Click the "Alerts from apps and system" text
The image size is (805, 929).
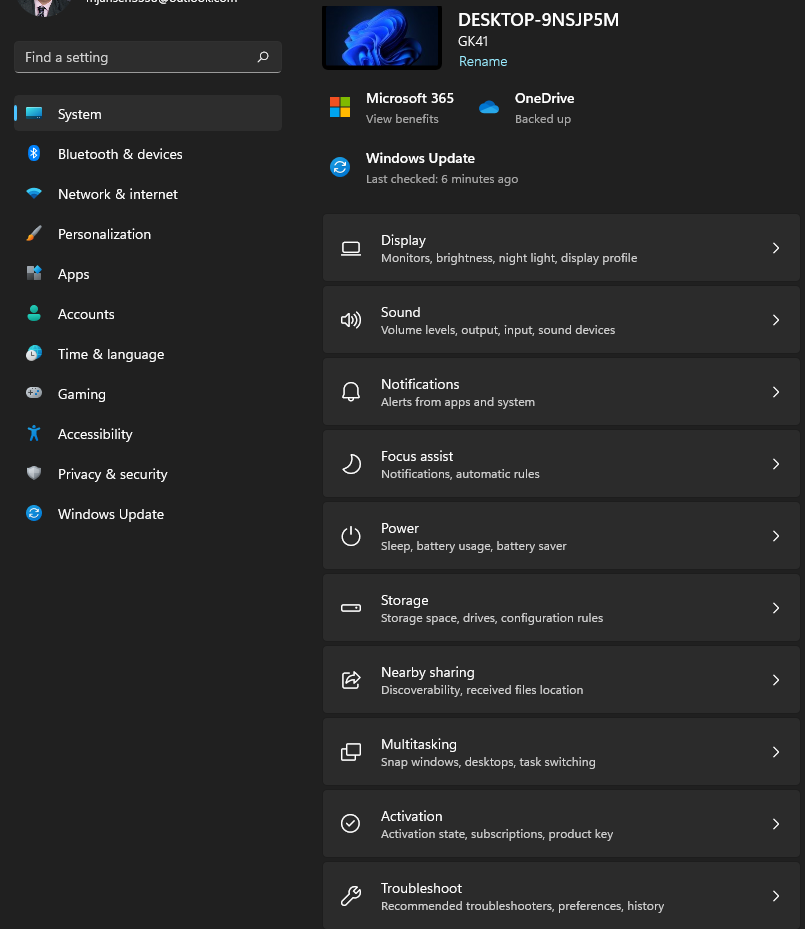point(458,402)
